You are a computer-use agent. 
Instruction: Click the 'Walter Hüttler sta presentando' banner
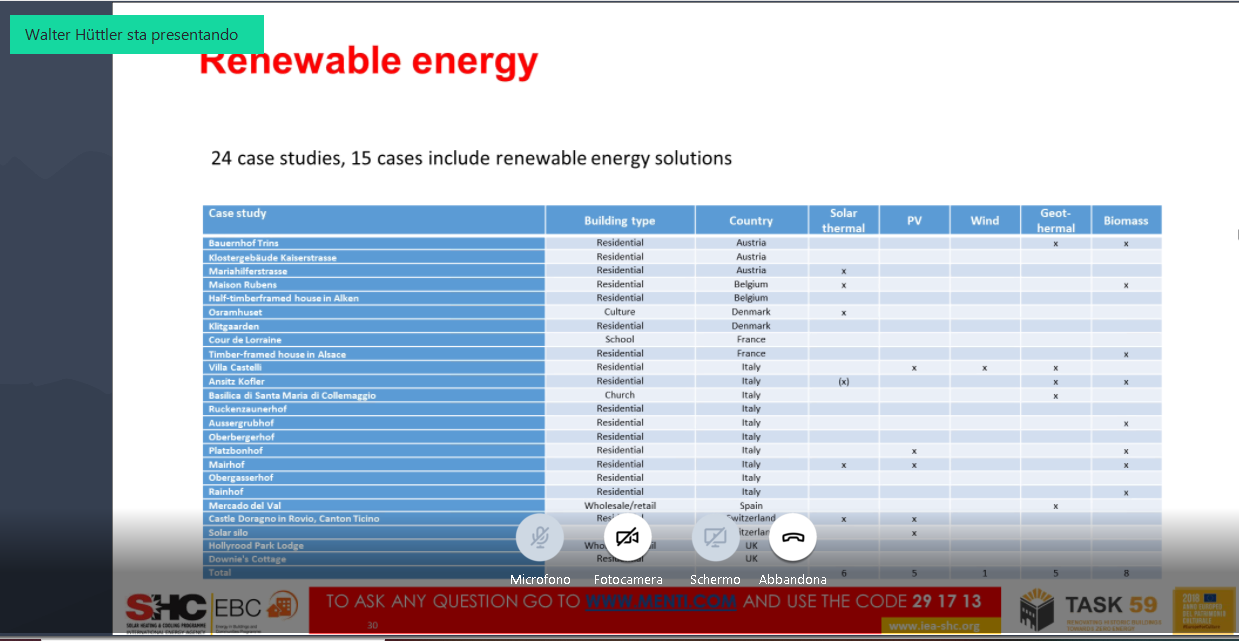tap(137, 35)
